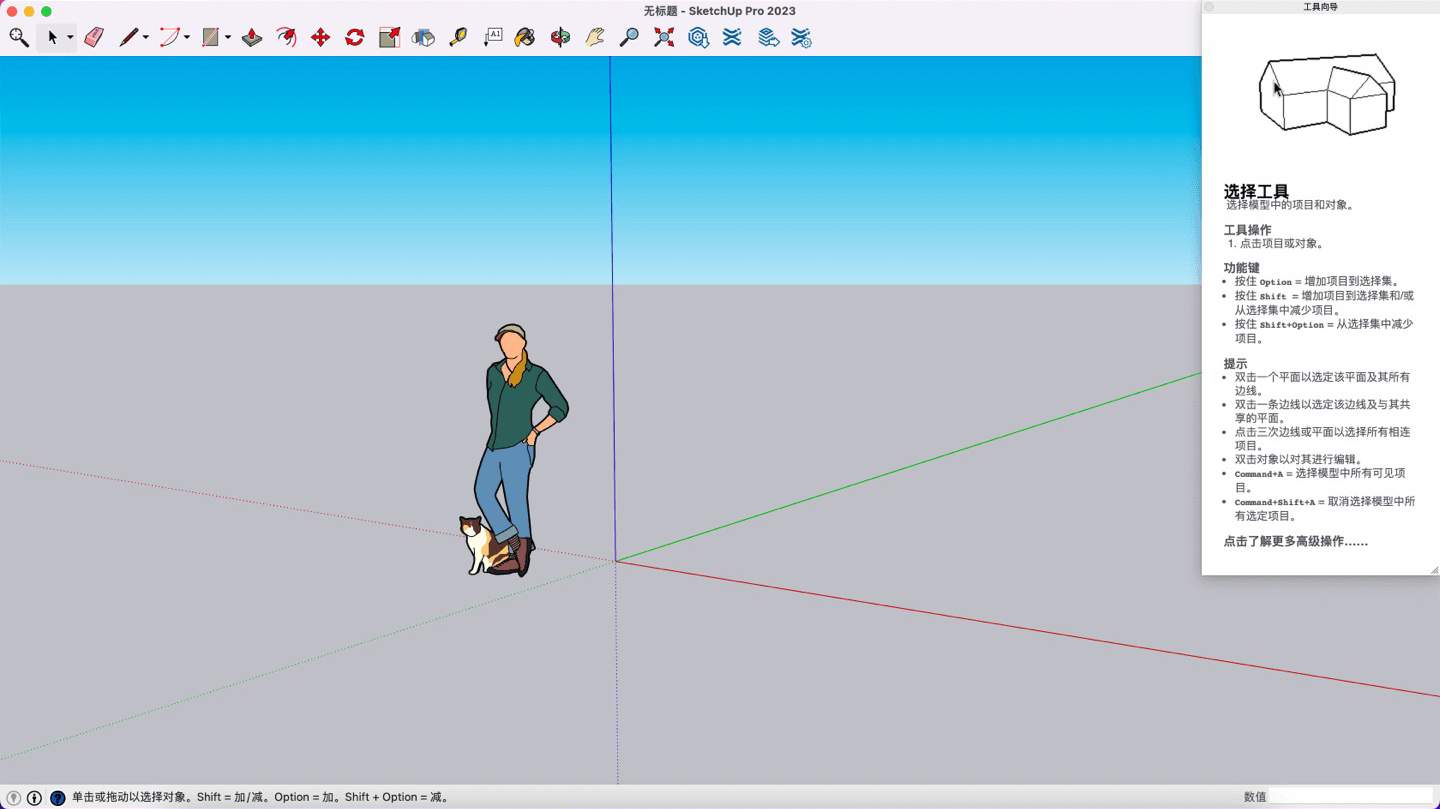Select the Eraser tool

tap(94, 38)
